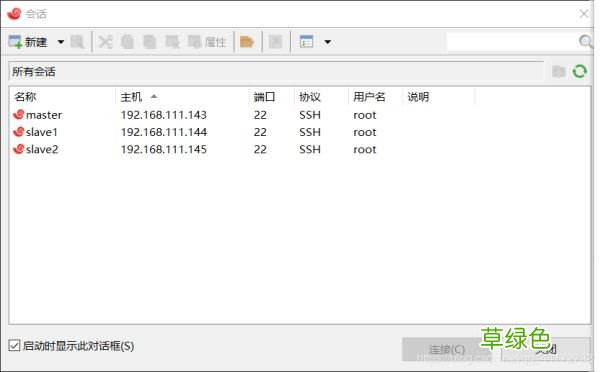Sort by 名称 column header
This screenshot has height=372, width=600.
[x=62, y=97]
